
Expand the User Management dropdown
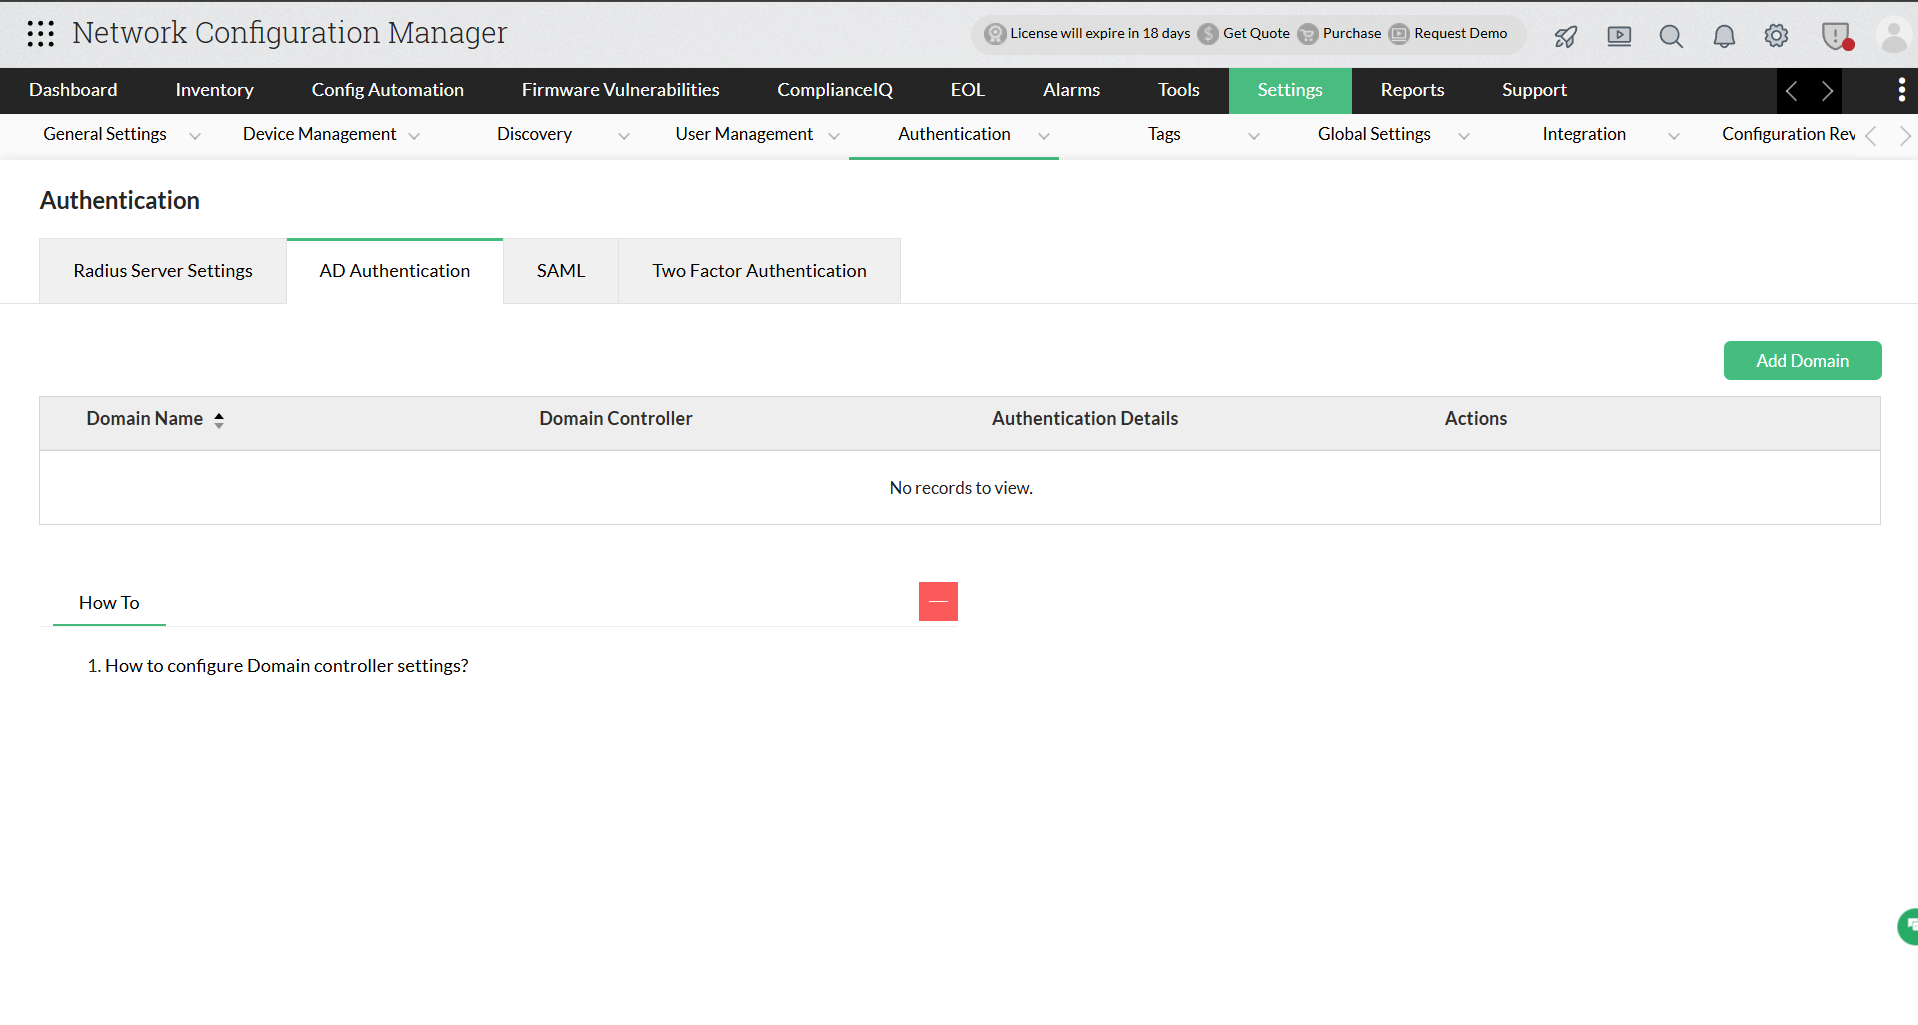pyautogui.click(x=834, y=136)
